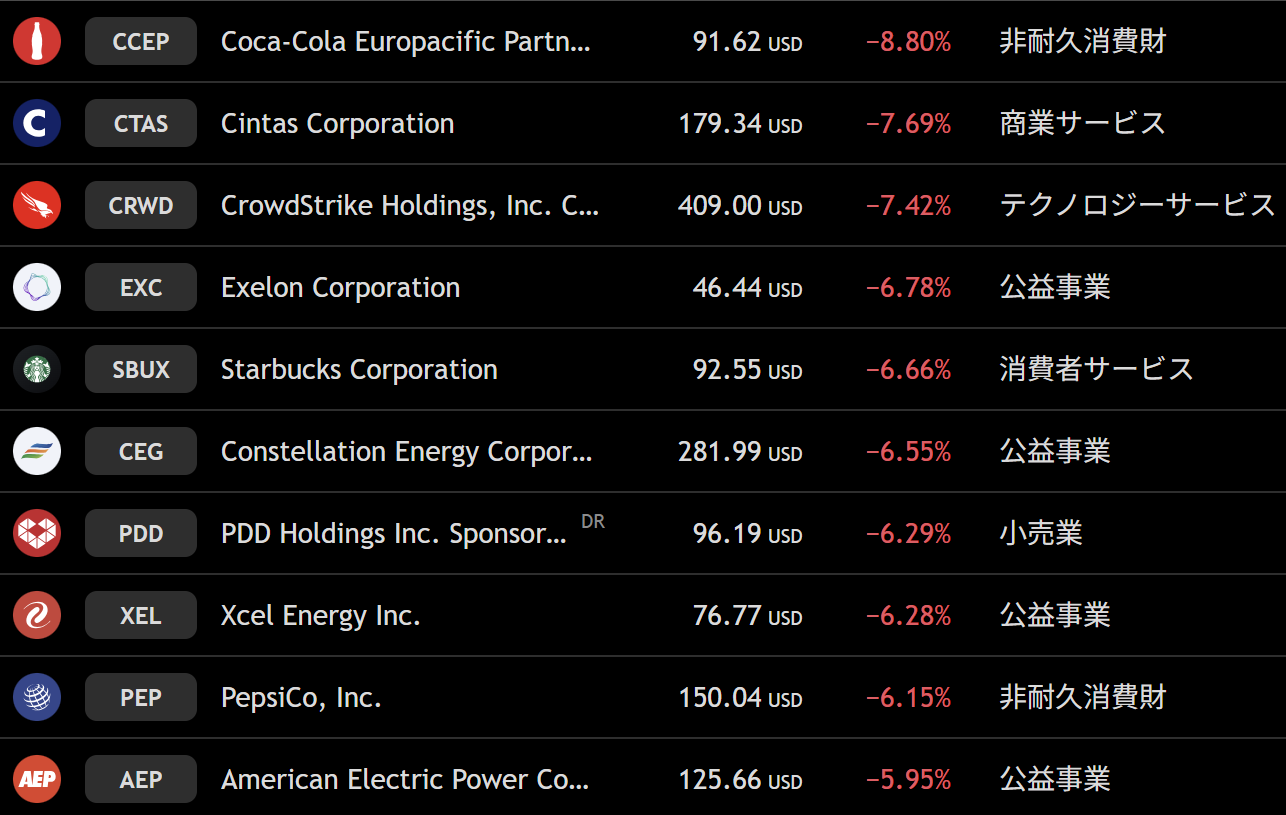Image resolution: width=1286 pixels, height=815 pixels.
Task: Click the Cintas Corporation logo icon
Action: [37, 124]
